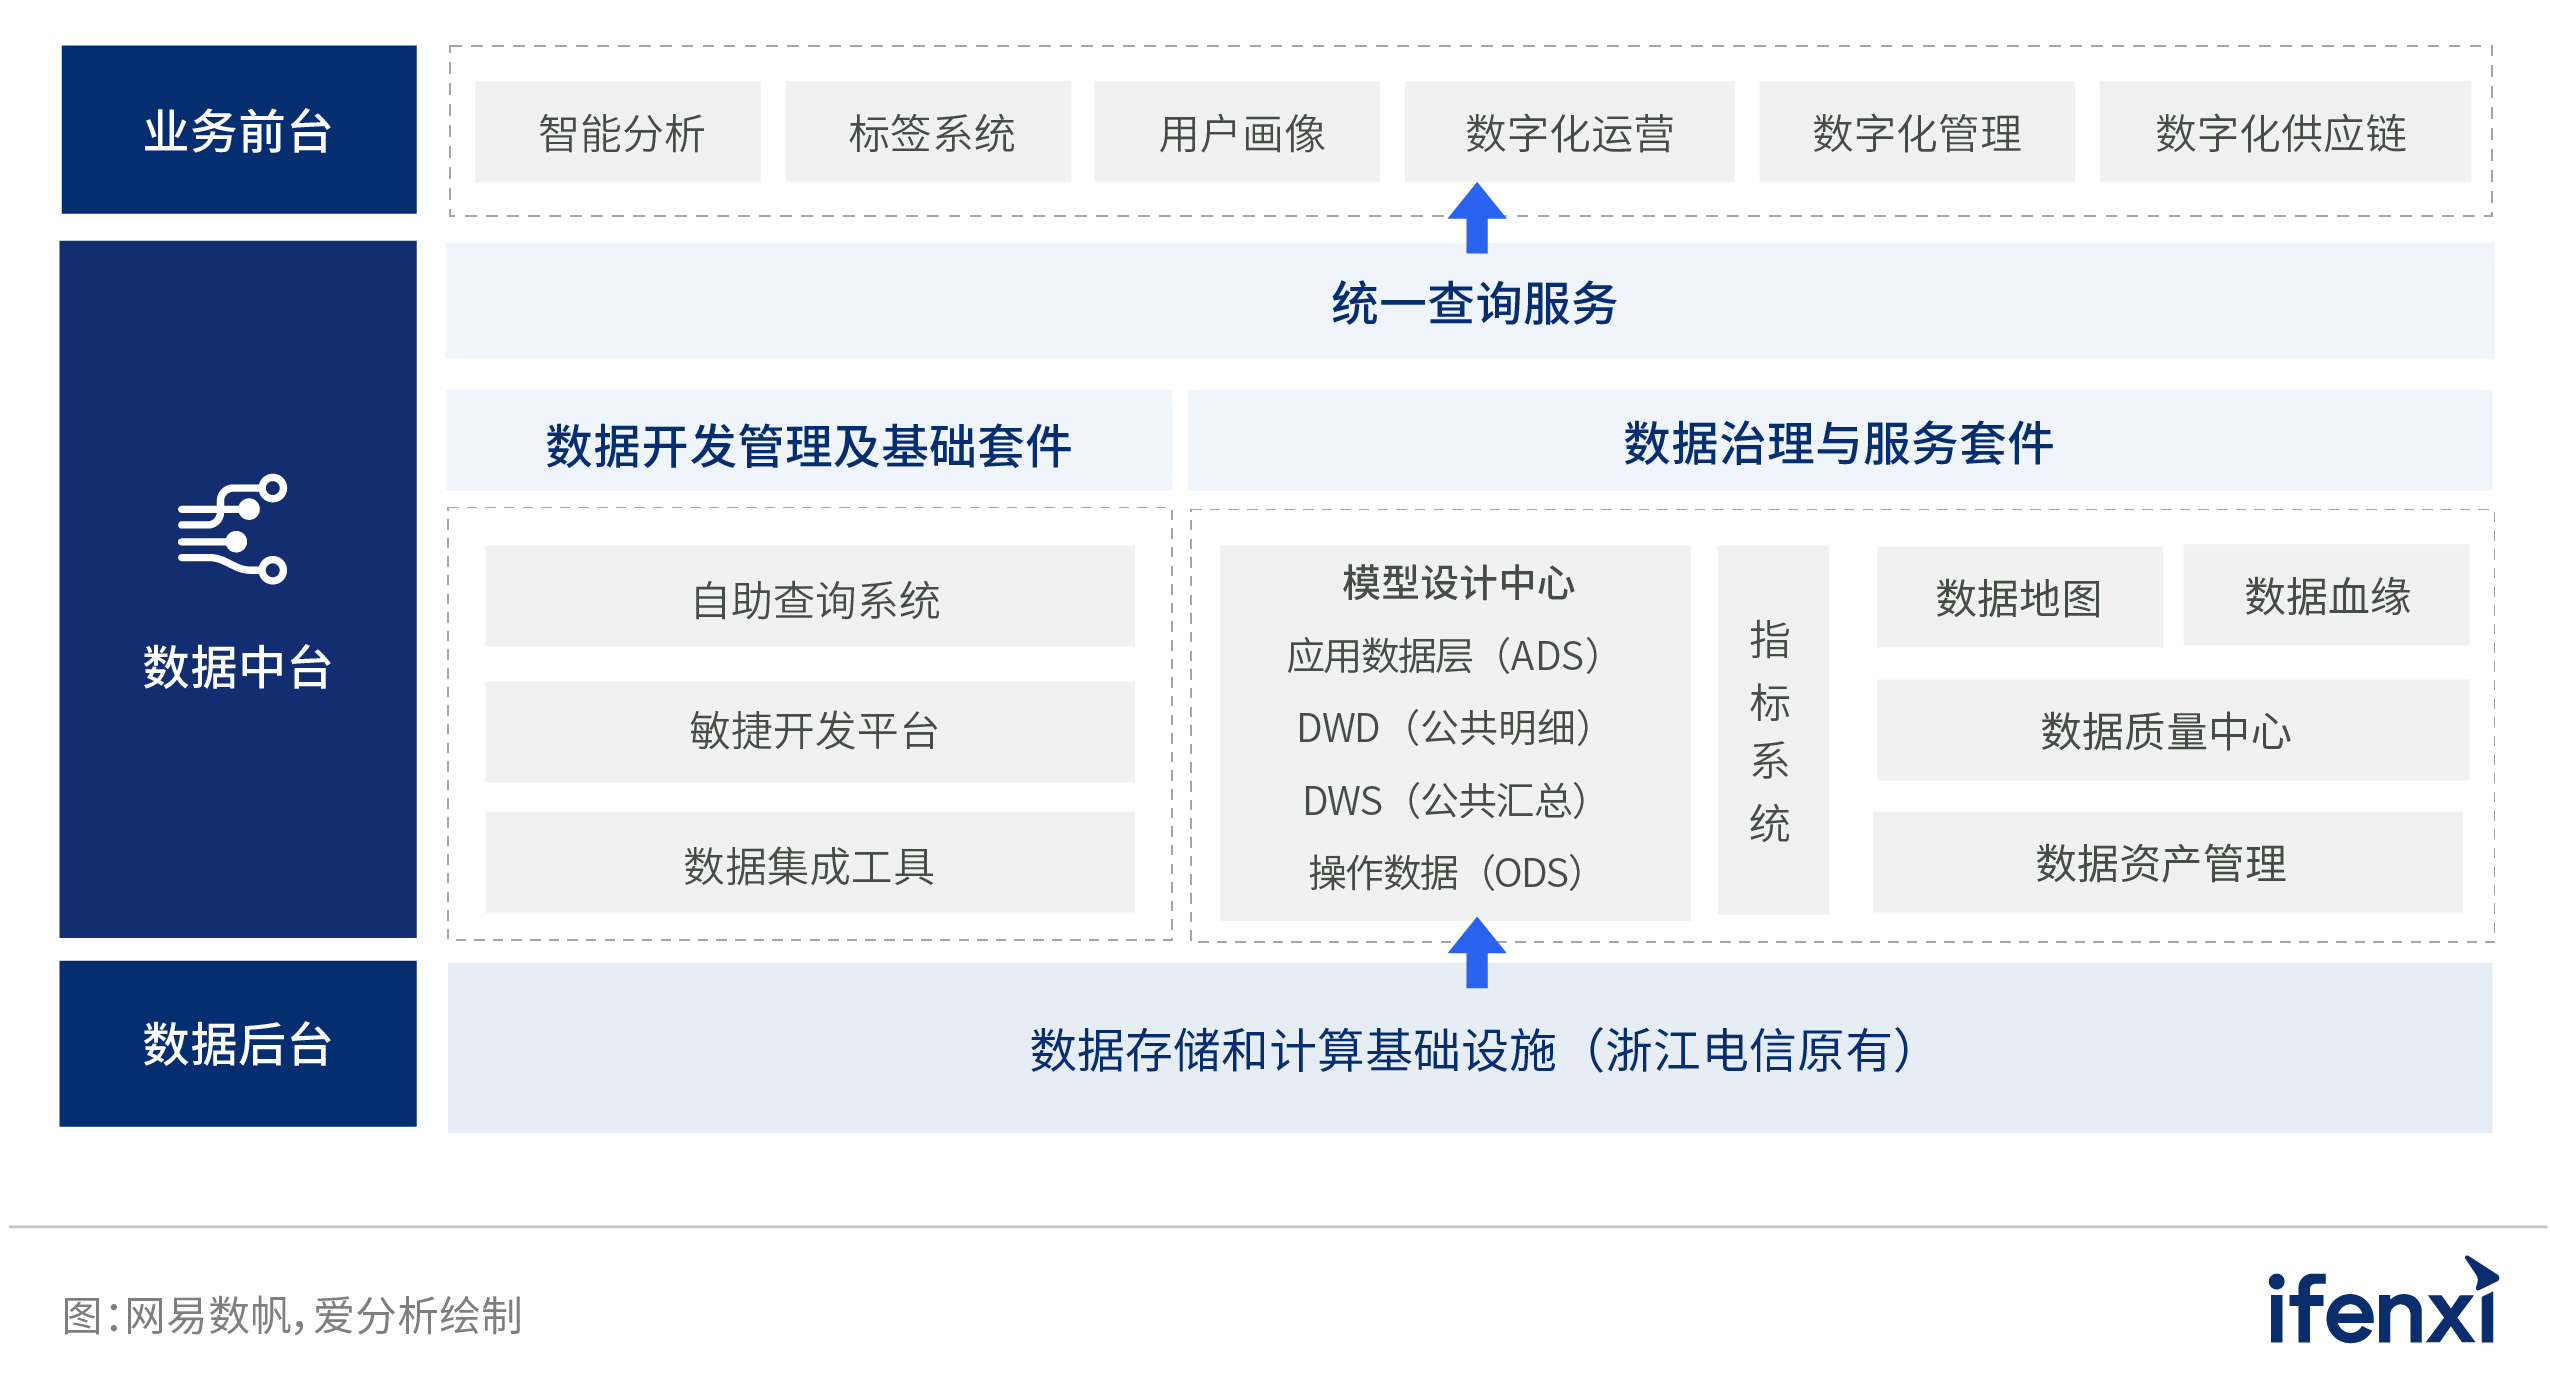Select the 智能分析 box
Screen dimensions: 2550x1395
(x=617, y=132)
